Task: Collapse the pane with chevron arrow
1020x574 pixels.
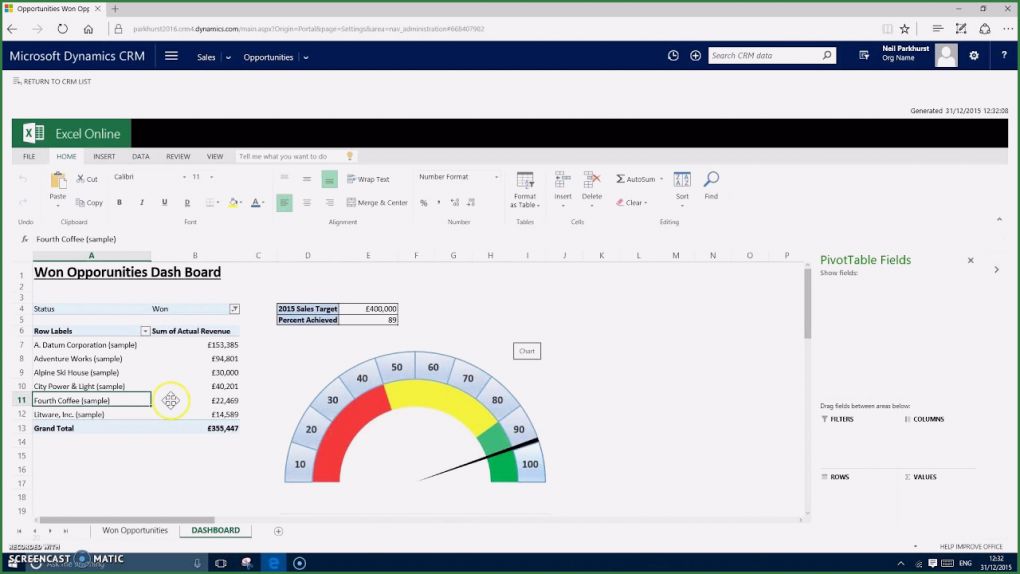Action: (997, 269)
